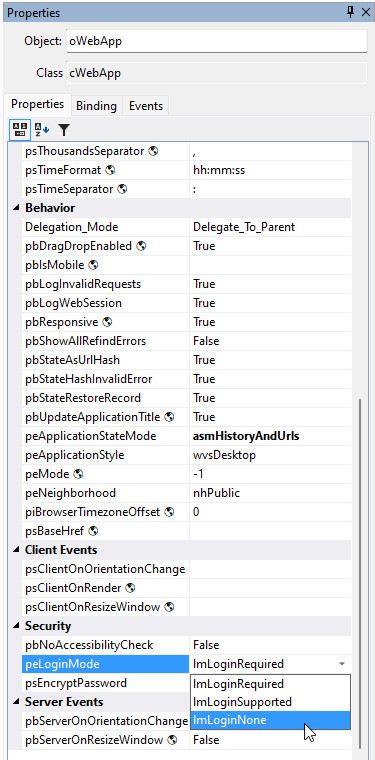Click globe icon beside pbResponsive
This screenshot has height=760, width=375.
point(107,322)
